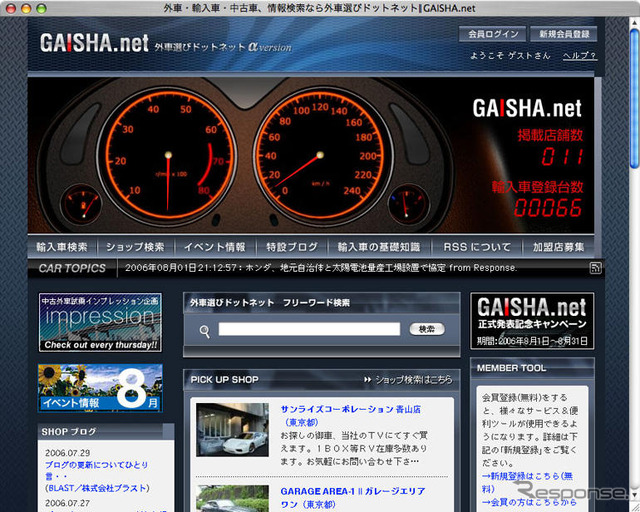This screenshot has width=640, height=512.
Task: Open the impression banner image
Action: click(100, 323)
